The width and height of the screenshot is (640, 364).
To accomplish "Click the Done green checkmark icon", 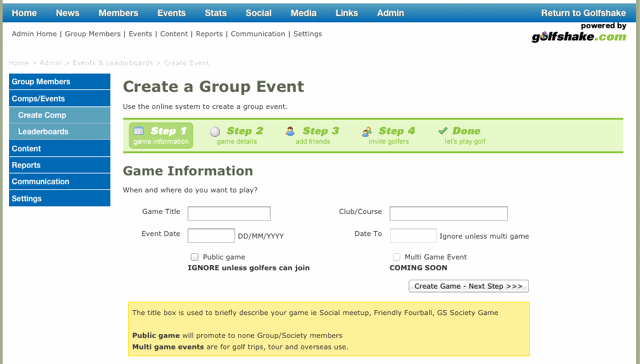I will coord(443,131).
